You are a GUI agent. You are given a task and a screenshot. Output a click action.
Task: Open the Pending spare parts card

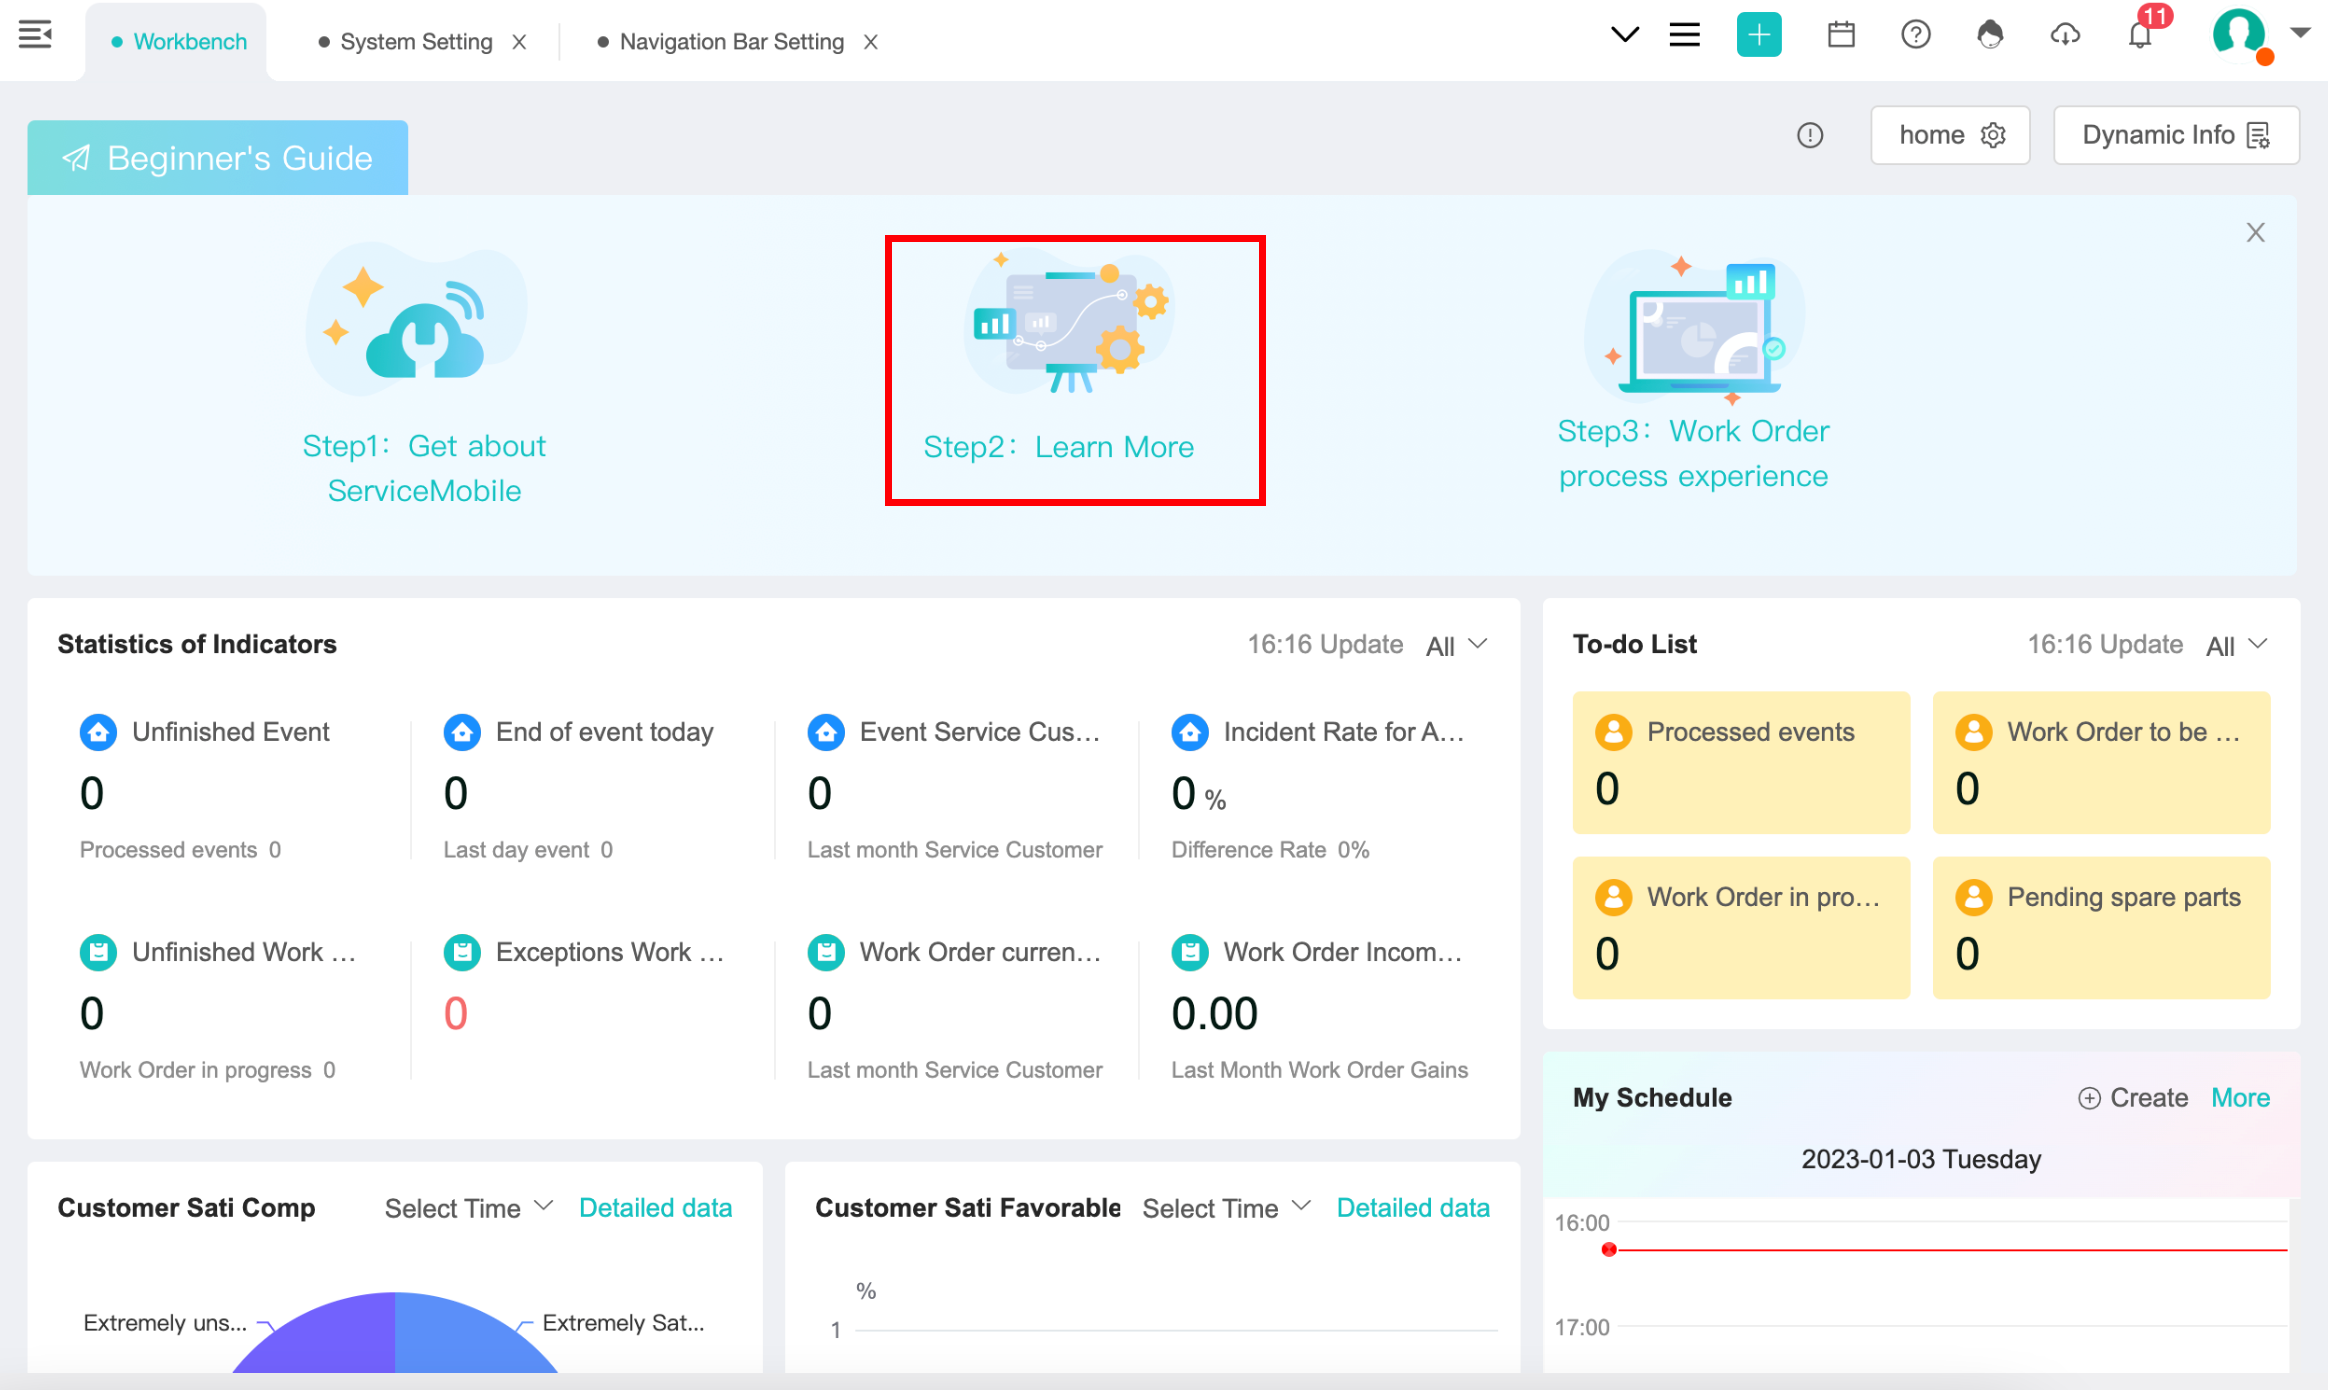pos(2101,927)
